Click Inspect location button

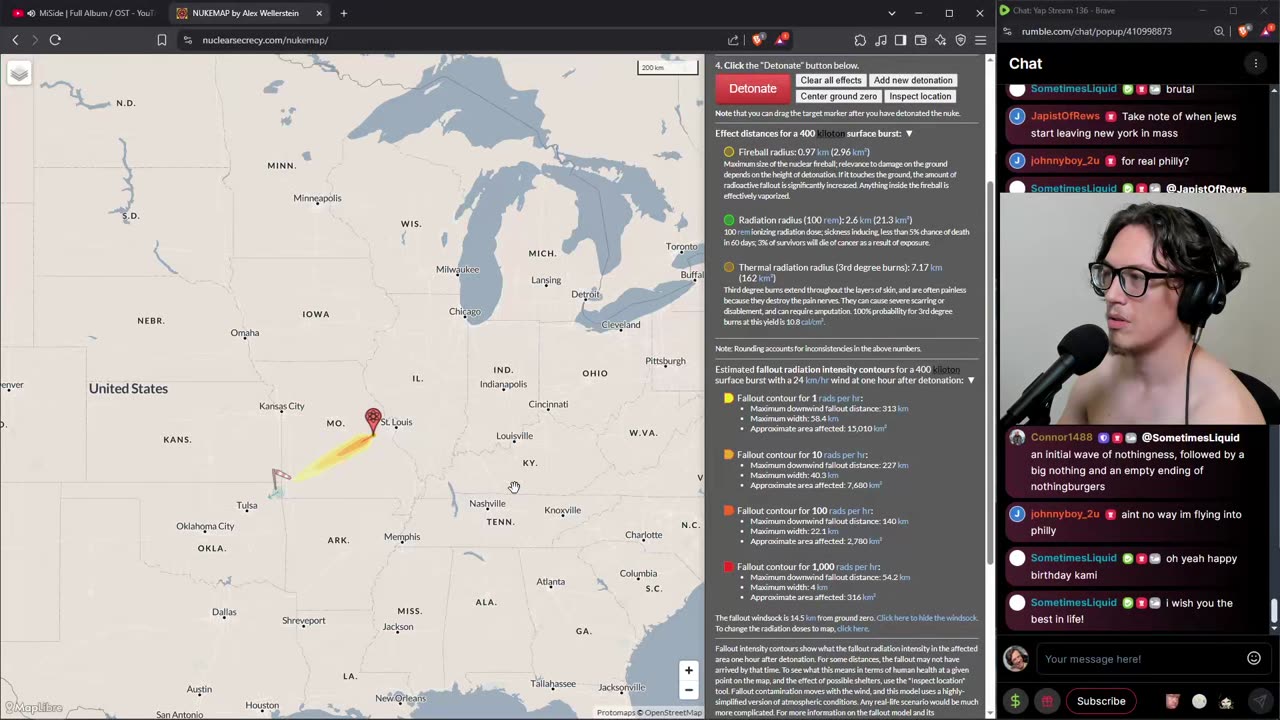pos(920,96)
